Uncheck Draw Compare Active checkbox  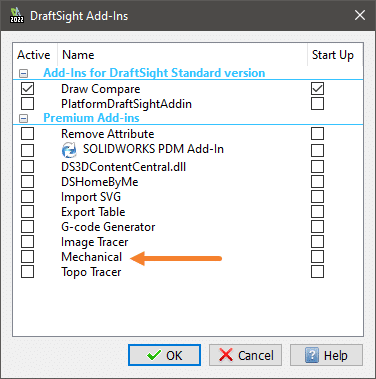point(27,89)
